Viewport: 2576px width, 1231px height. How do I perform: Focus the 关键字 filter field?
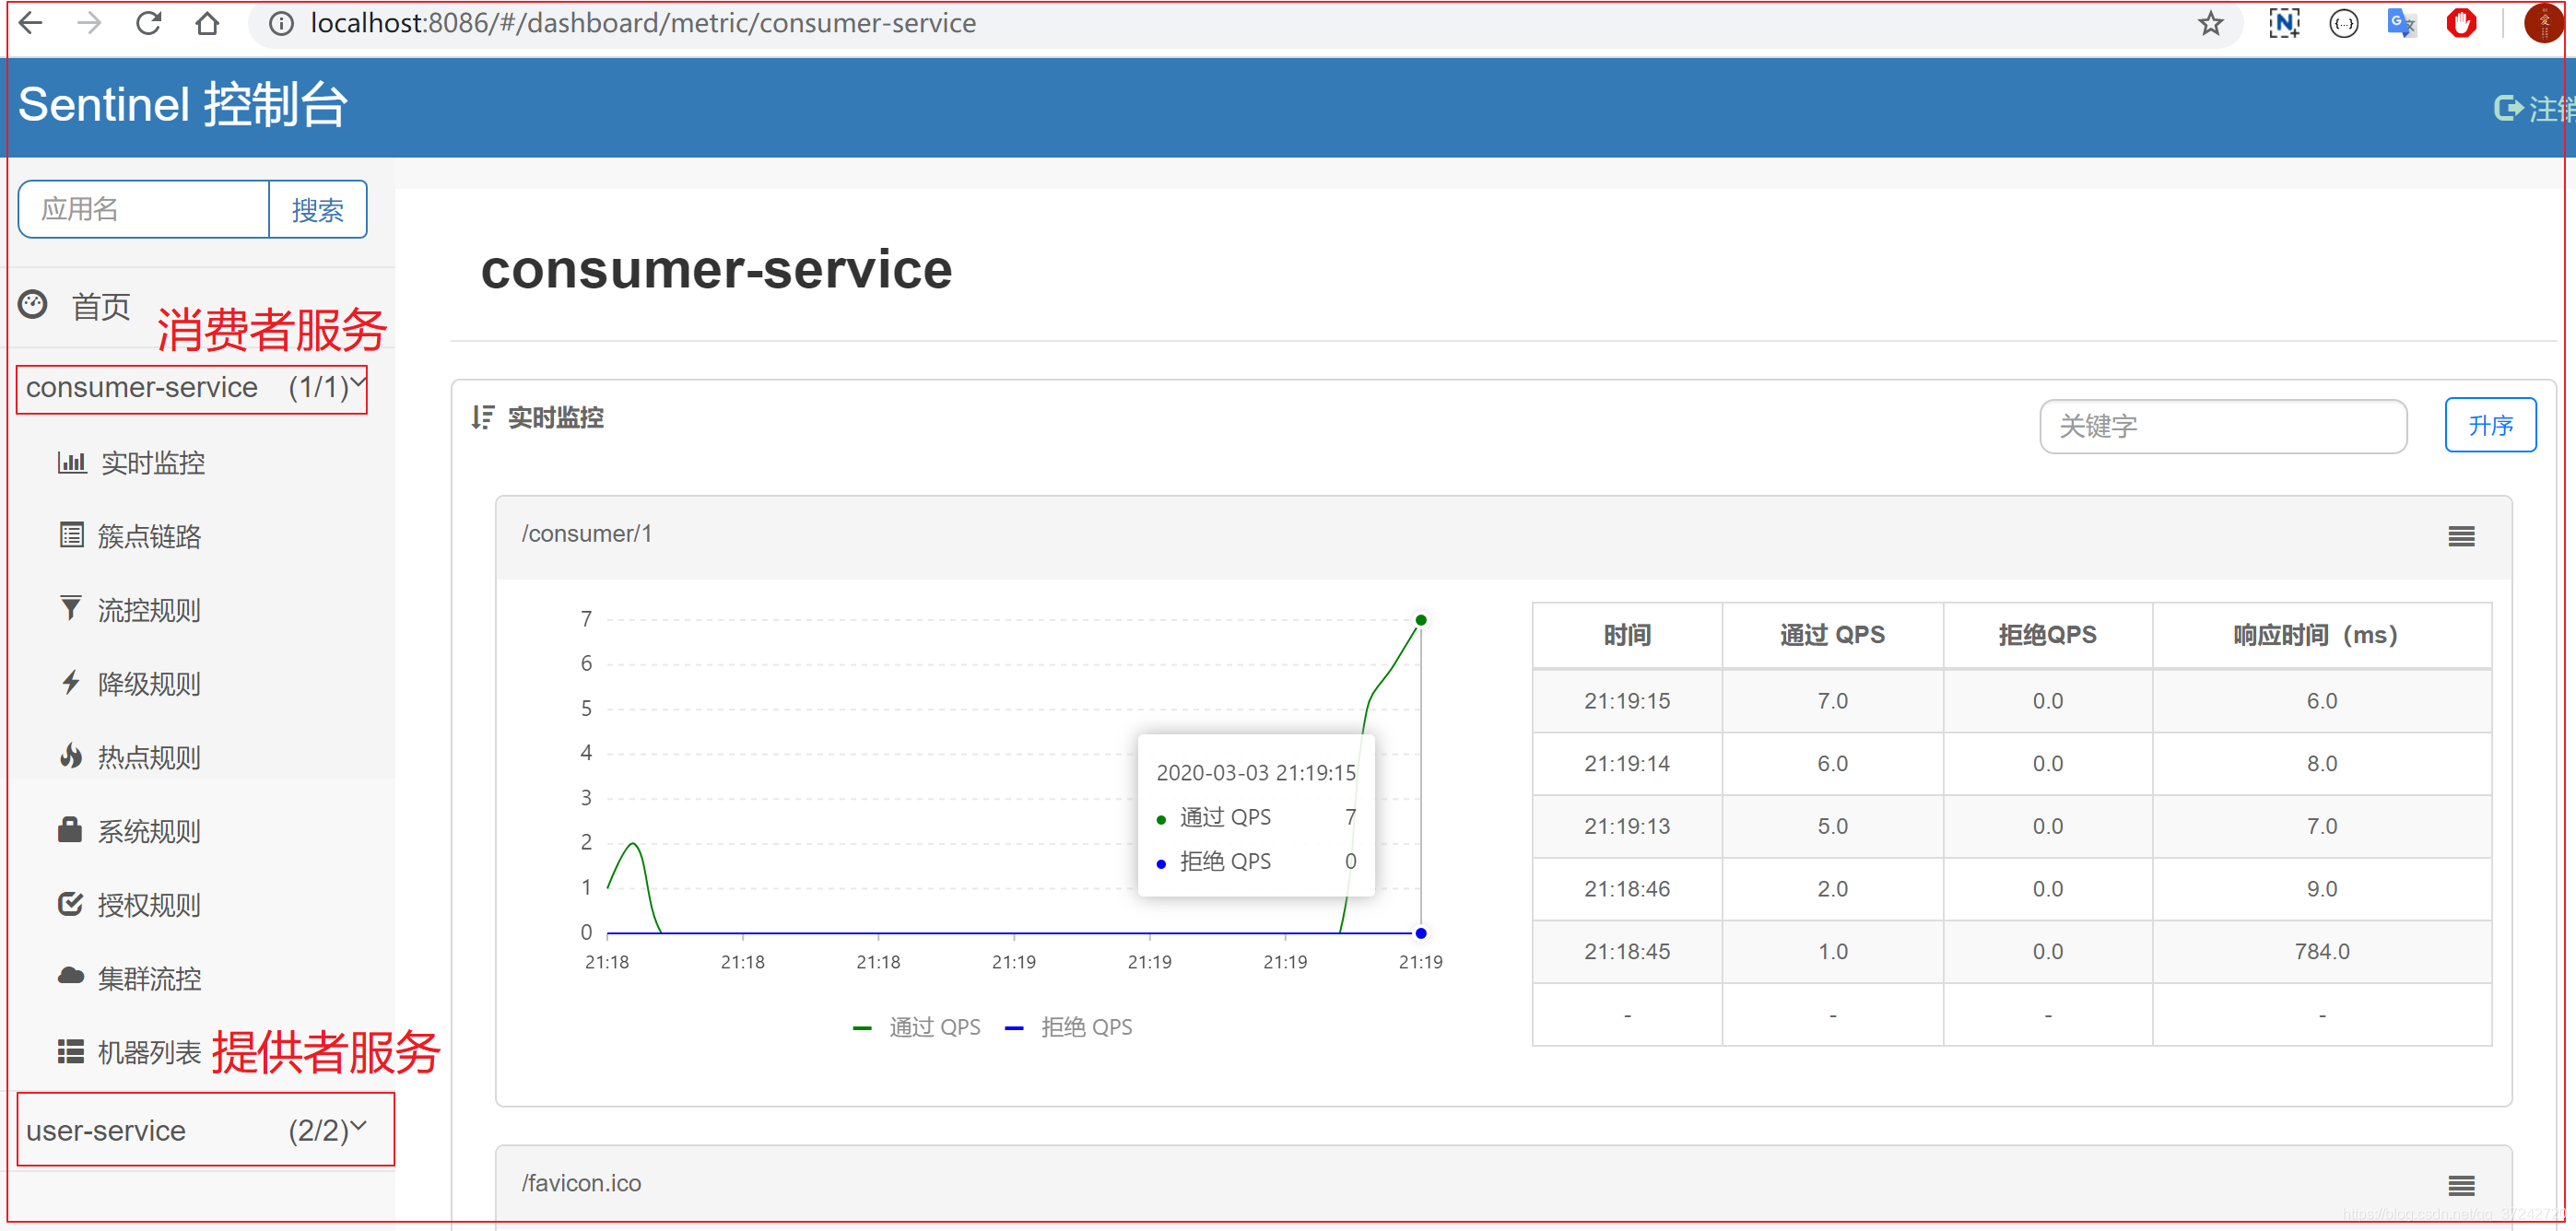[2223, 426]
